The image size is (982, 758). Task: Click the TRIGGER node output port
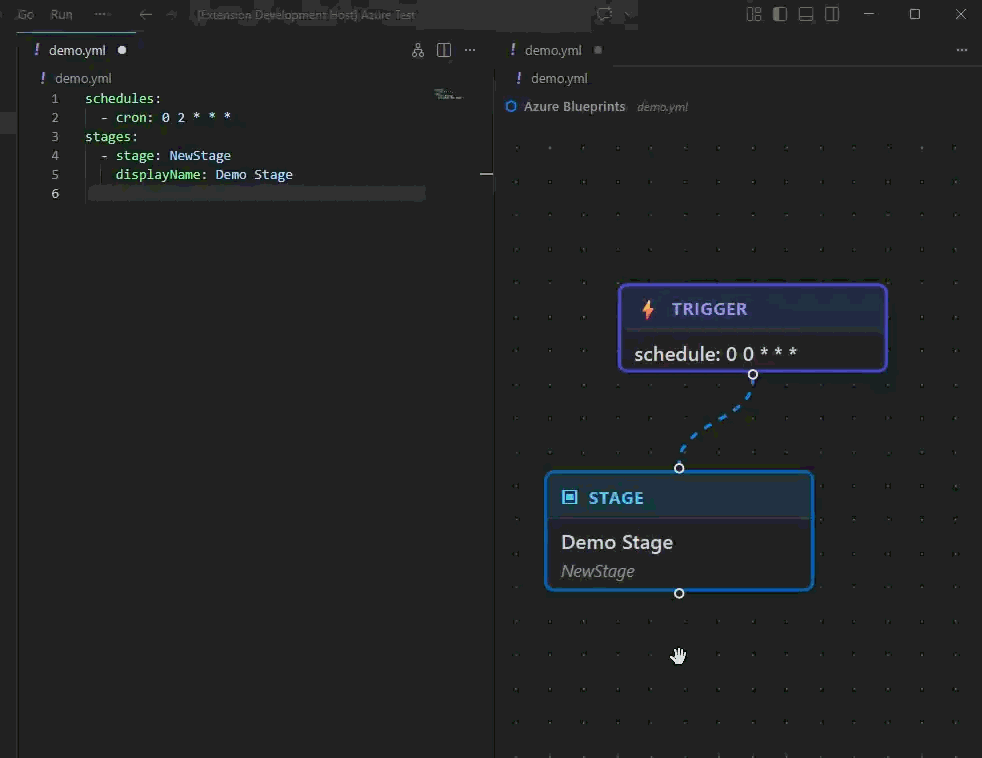(753, 375)
